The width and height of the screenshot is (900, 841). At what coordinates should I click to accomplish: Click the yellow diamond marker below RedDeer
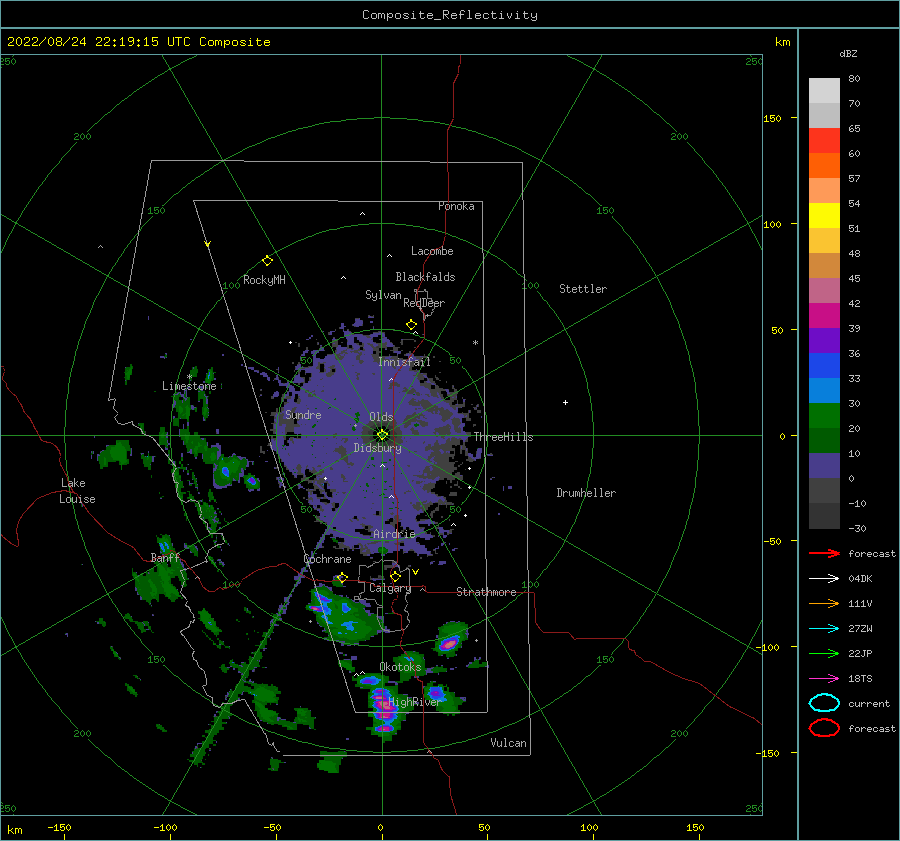click(412, 325)
